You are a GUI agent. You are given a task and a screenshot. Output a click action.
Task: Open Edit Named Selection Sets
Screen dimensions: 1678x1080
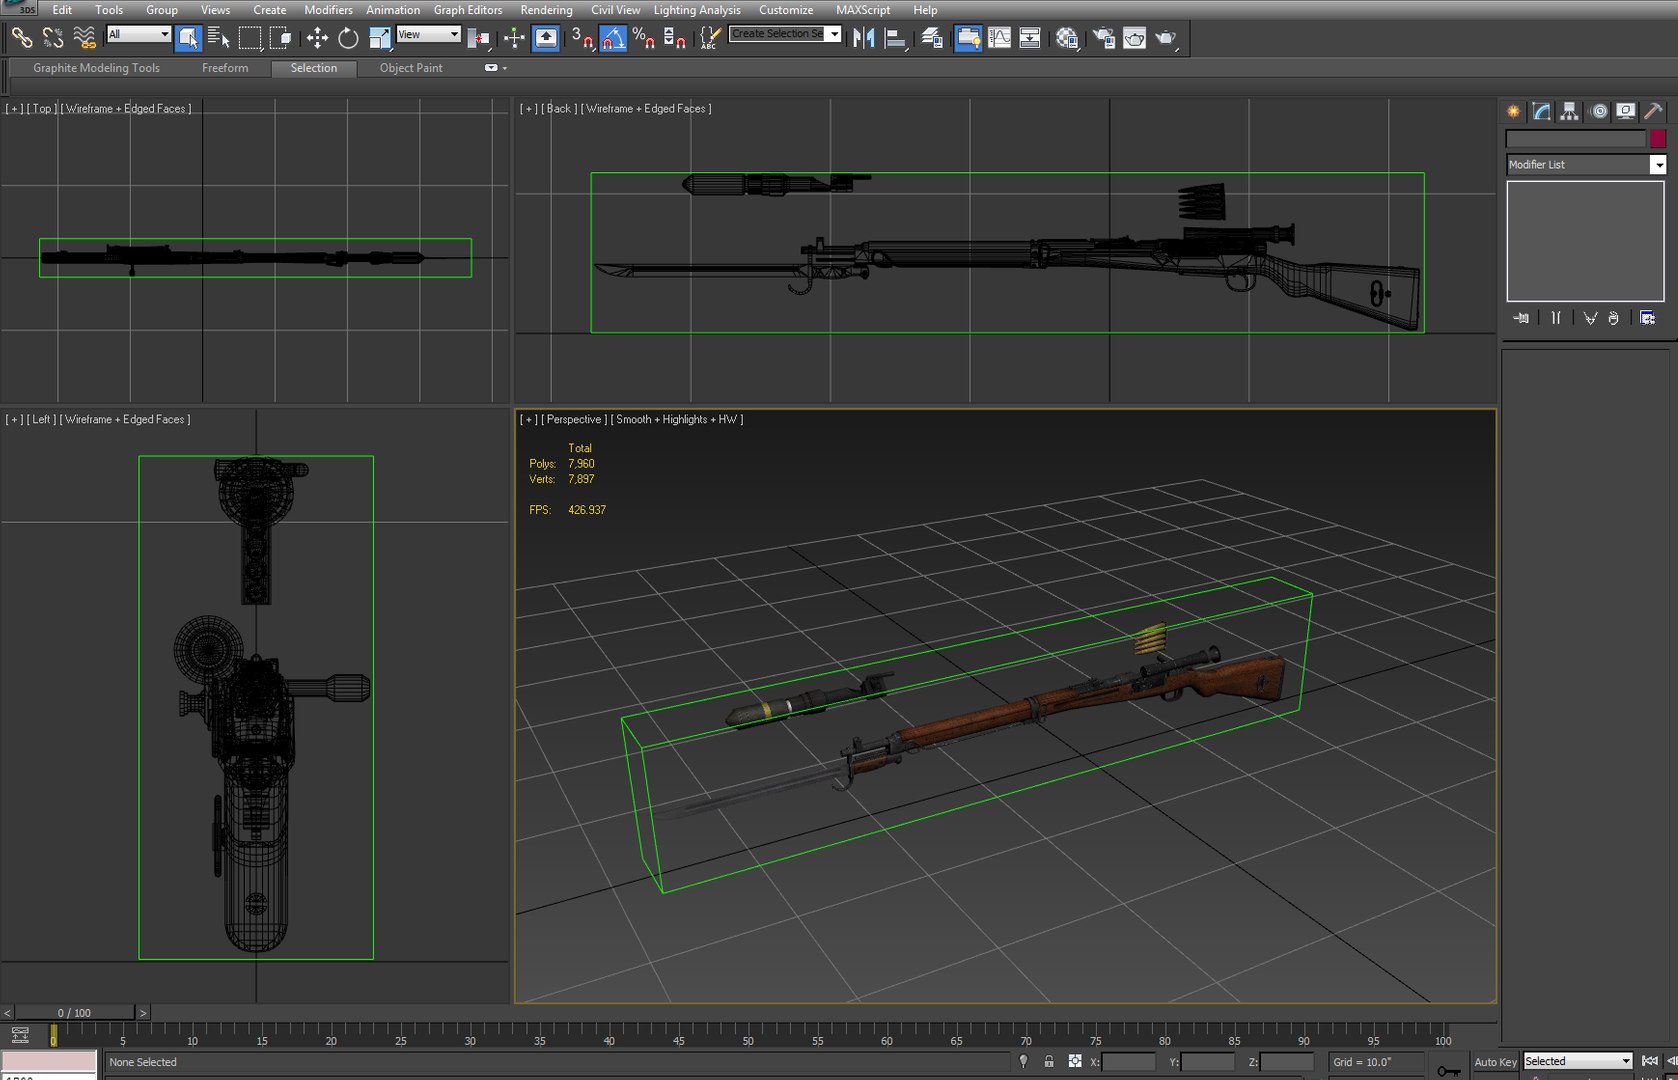click(x=709, y=38)
